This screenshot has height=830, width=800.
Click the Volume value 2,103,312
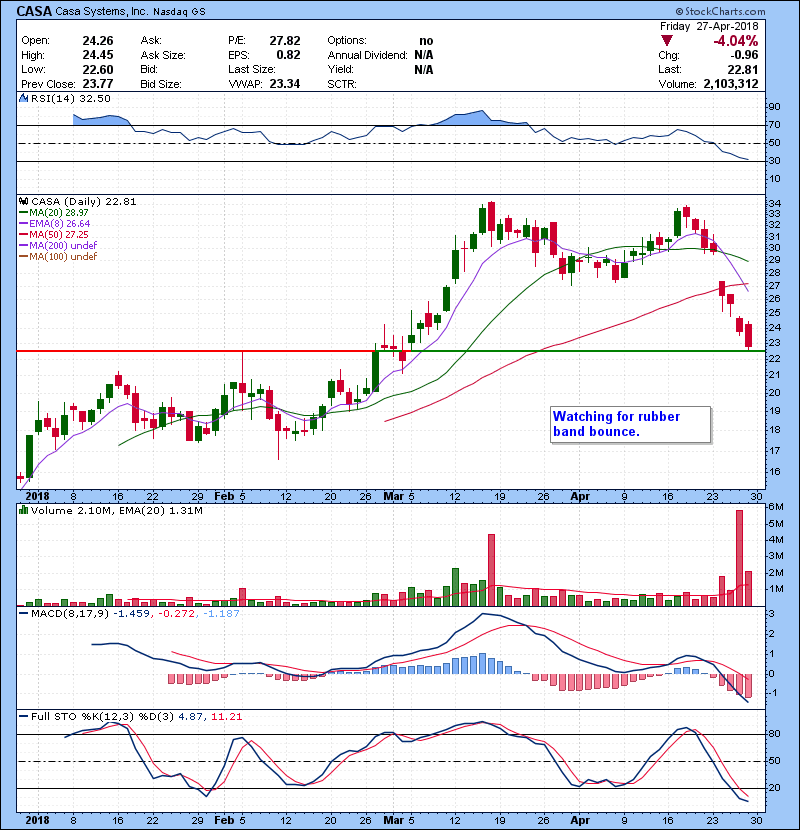pos(731,84)
